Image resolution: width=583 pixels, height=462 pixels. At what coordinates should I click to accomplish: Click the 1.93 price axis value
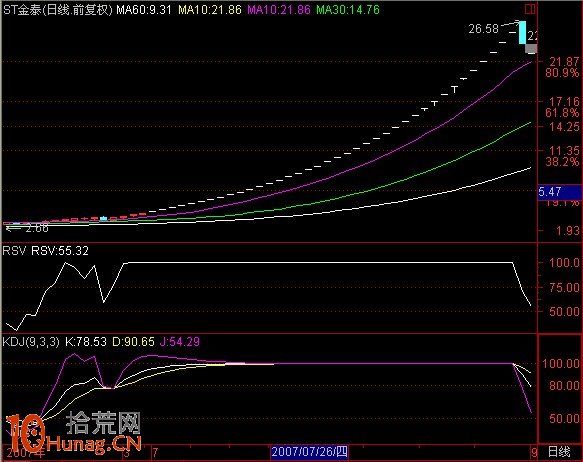[567, 231]
